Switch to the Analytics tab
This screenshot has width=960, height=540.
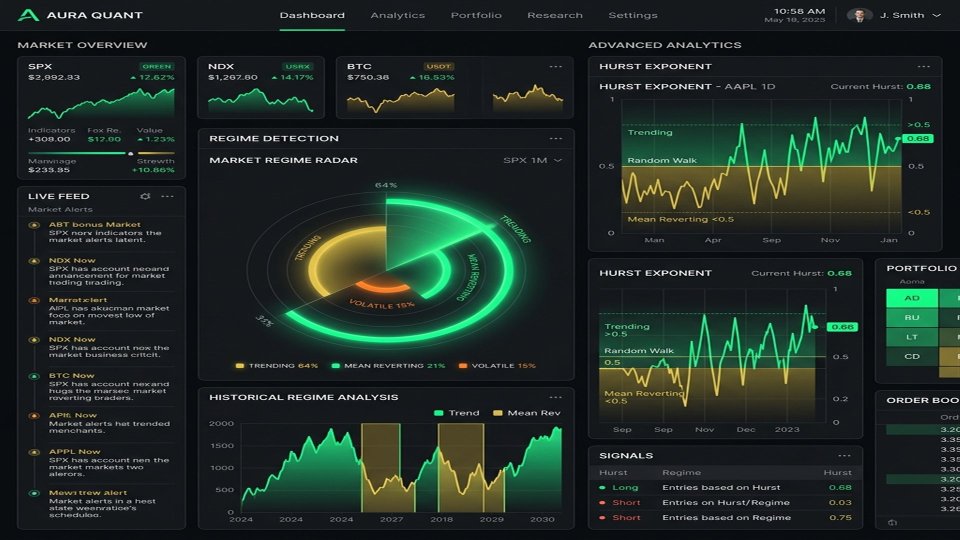(397, 15)
